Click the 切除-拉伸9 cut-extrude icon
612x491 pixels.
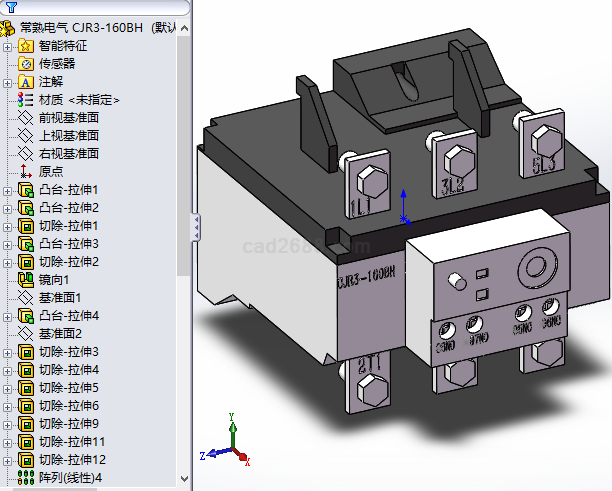(x=26, y=424)
